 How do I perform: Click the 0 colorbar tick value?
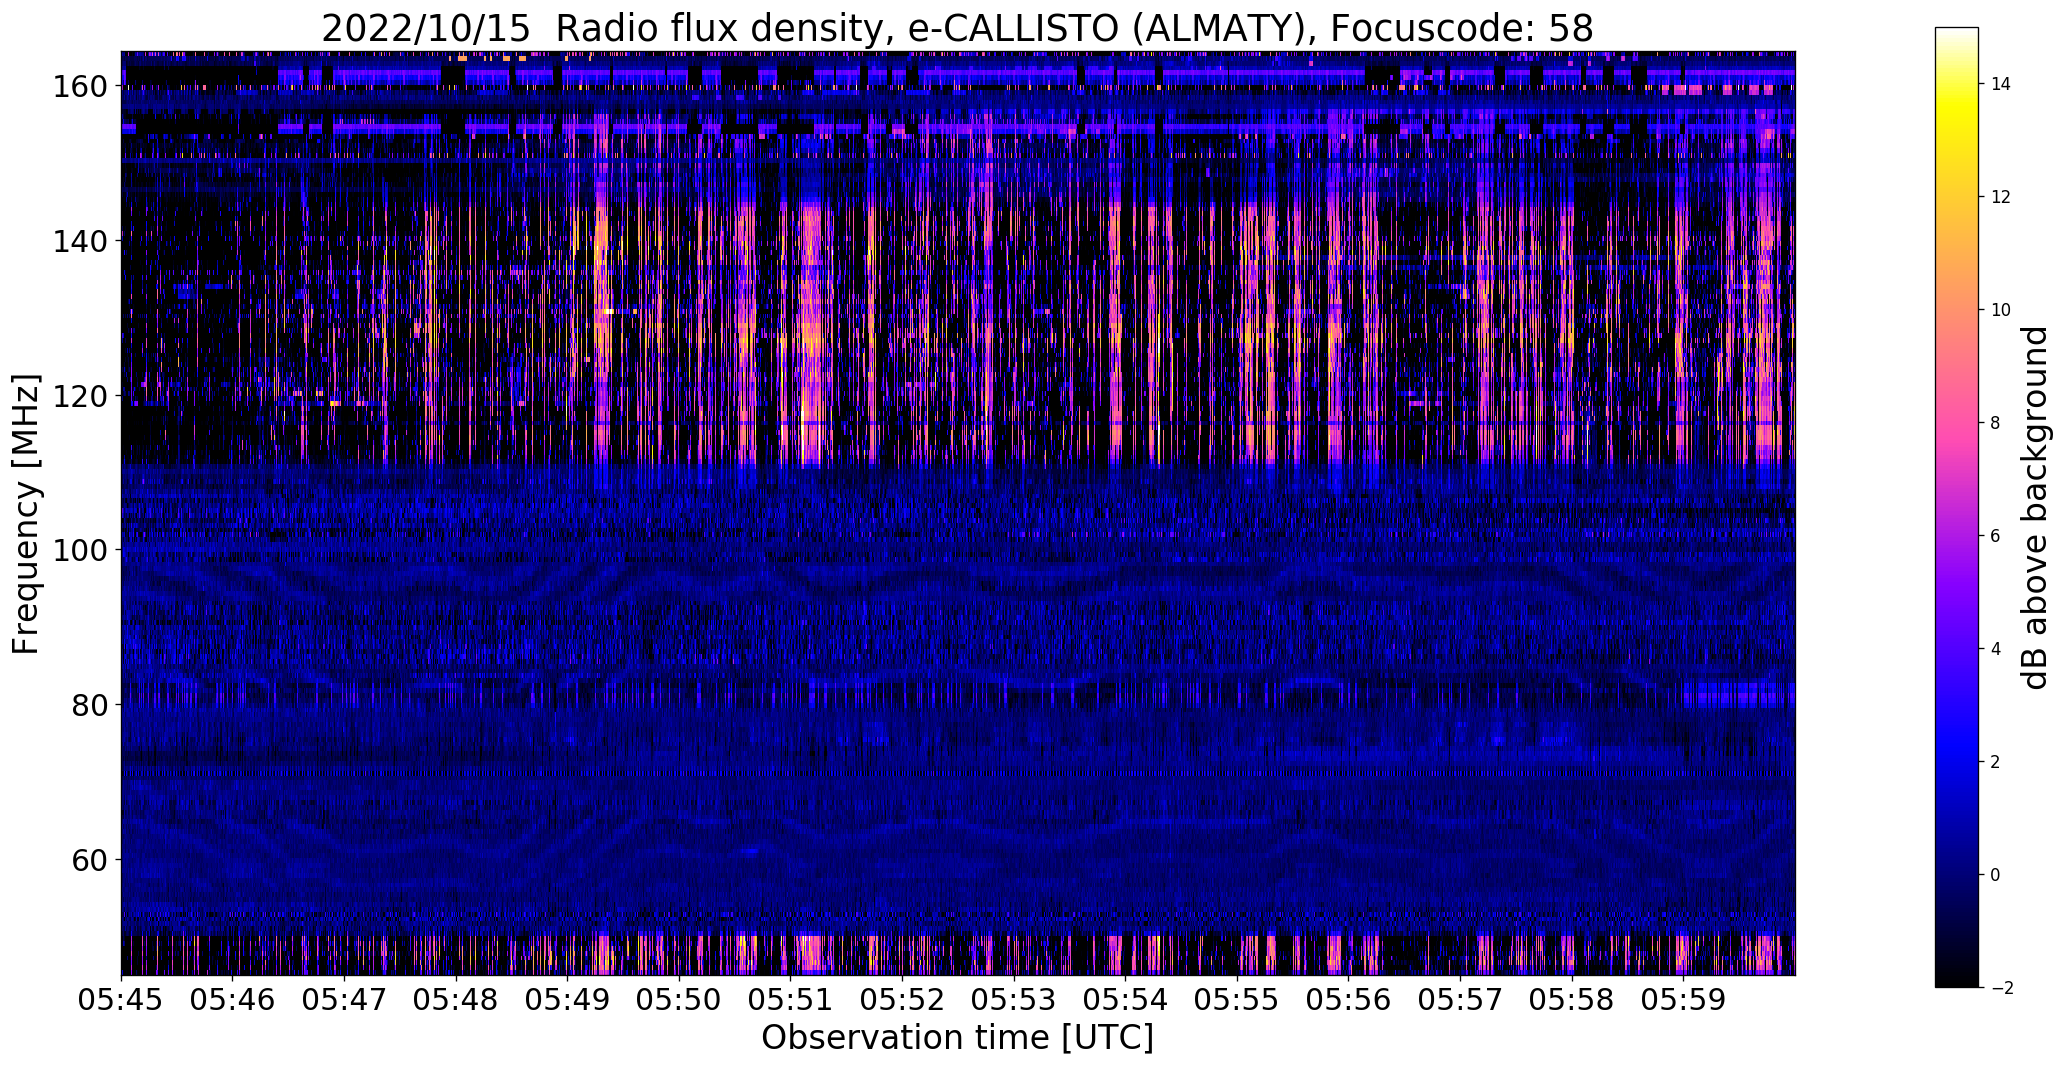coord(1996,875)
